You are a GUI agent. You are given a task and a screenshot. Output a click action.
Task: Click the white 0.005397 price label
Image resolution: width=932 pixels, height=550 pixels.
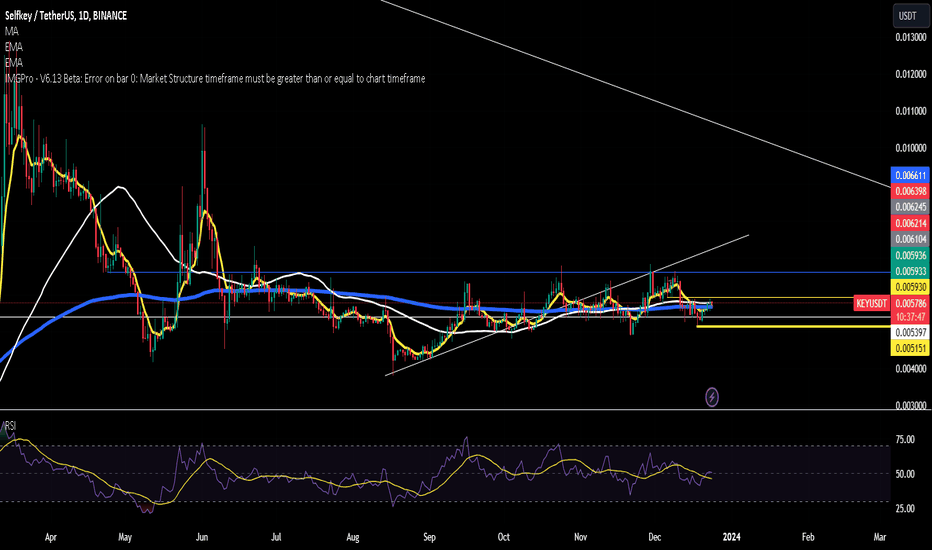(x=910, y=332)
